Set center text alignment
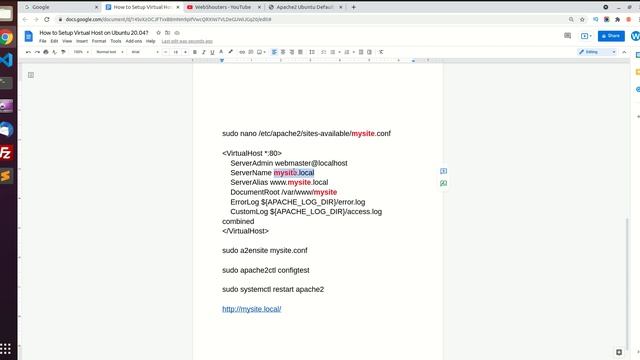This screenshot has width=640, height=360. [x=283, y=52]
